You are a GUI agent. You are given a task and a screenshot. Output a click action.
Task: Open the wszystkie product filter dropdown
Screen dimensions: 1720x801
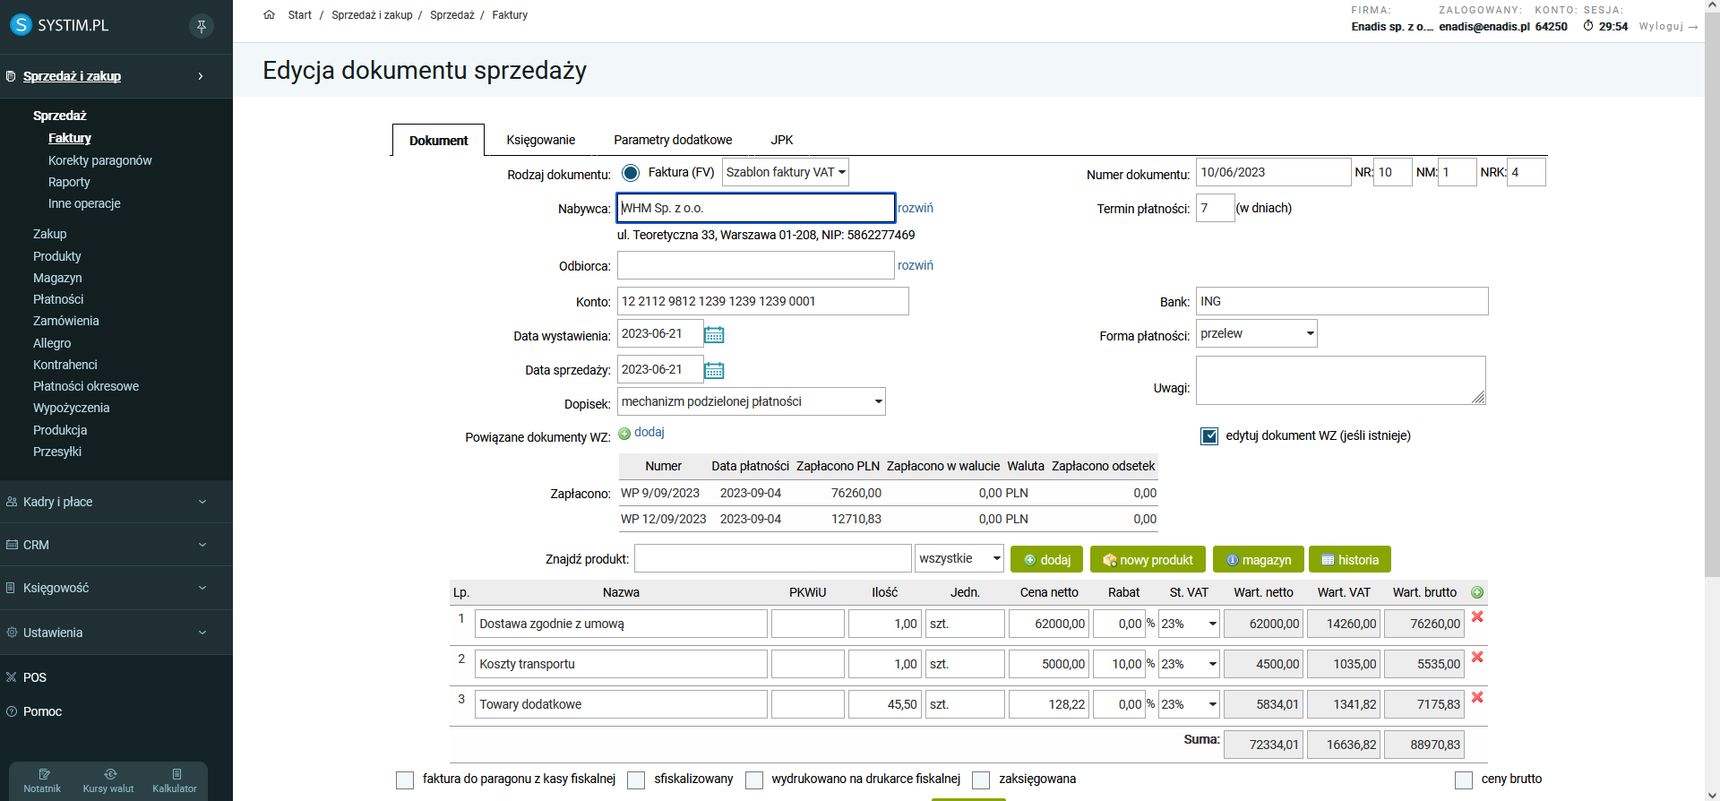tap(959, 558)
